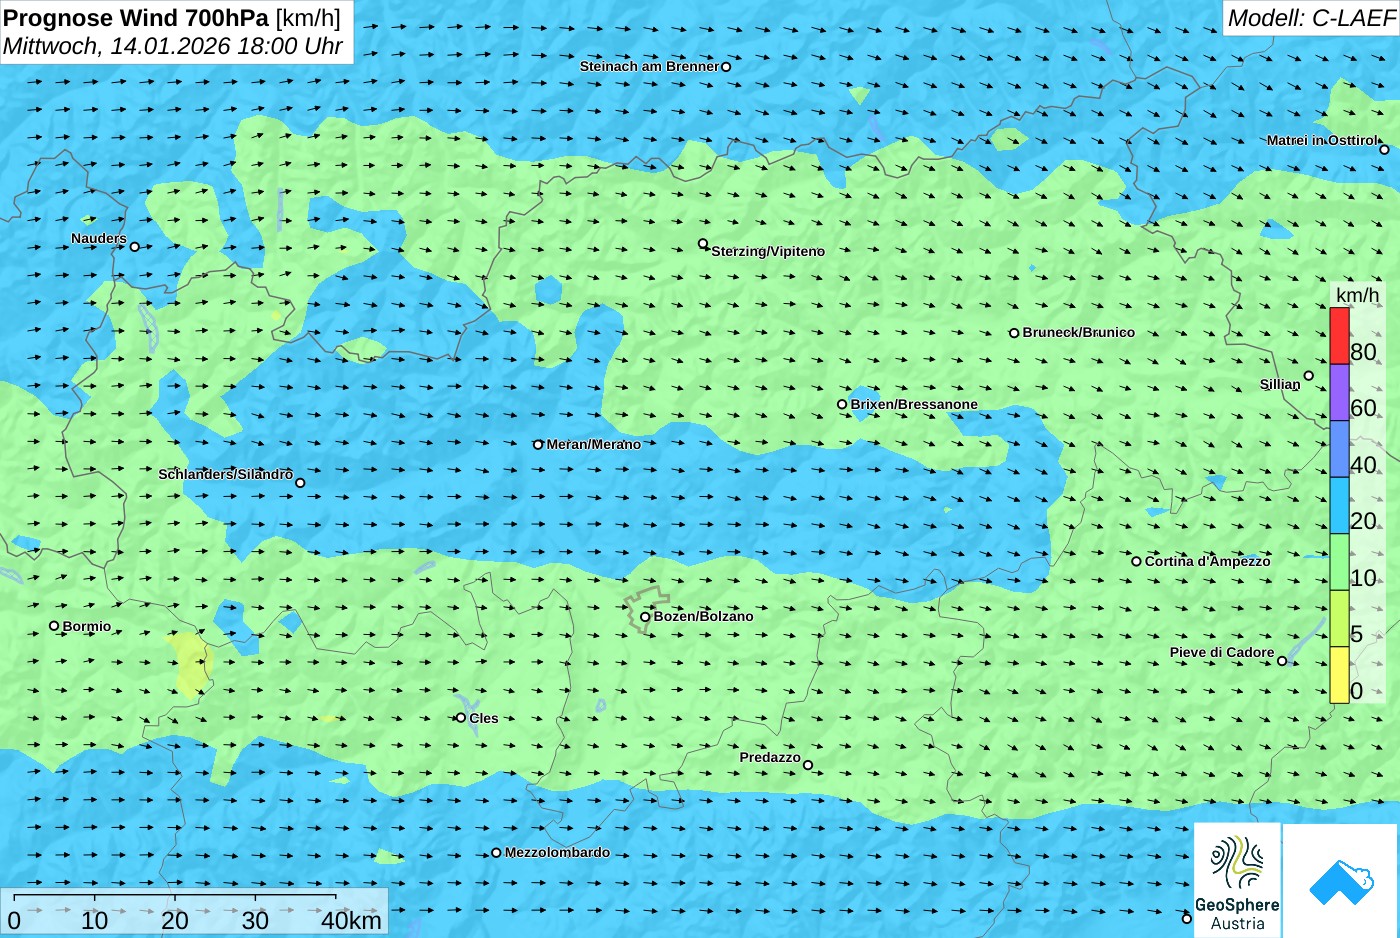This screenshot has height=938, width=1400.
Task: Click the Mezzolombardo location dot
Action: (x=496, y=853)
